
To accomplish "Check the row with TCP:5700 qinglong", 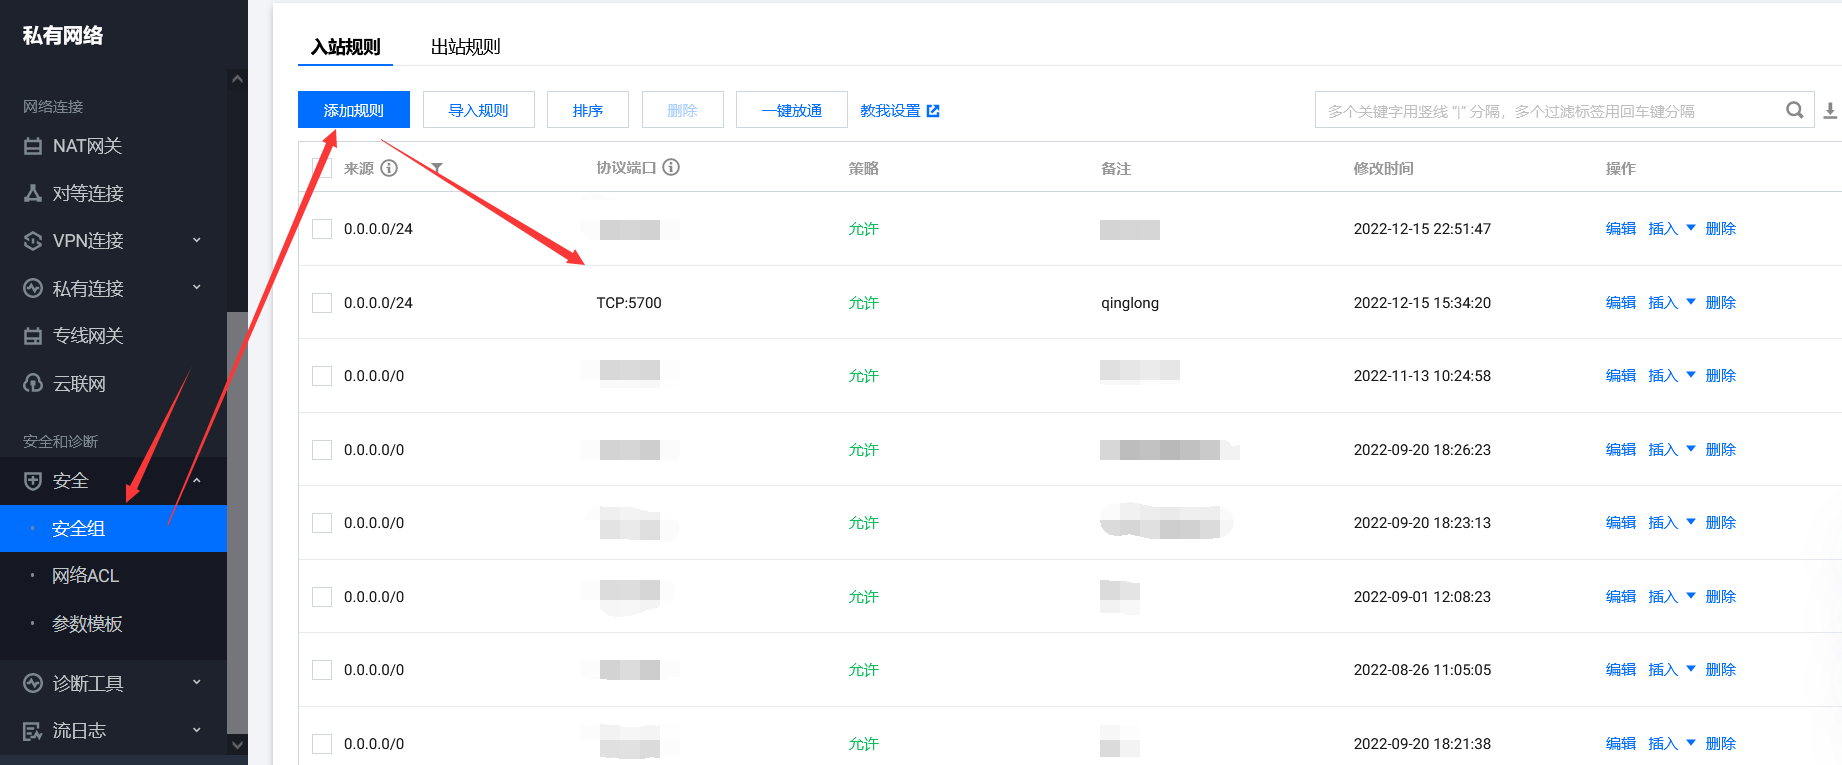I will point(322,303).
